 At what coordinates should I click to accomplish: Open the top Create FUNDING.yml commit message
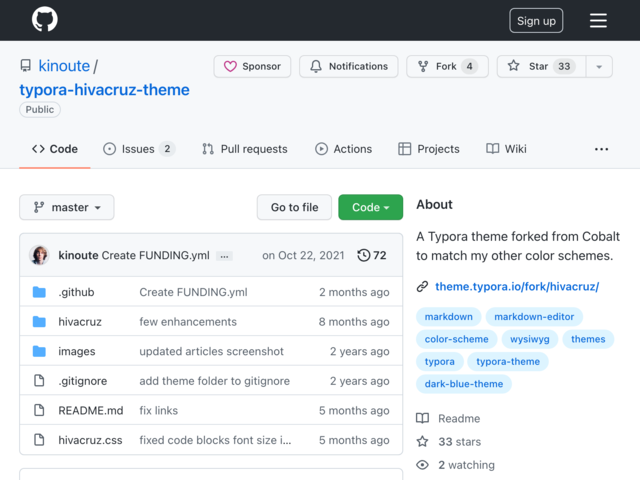[156, 256]
